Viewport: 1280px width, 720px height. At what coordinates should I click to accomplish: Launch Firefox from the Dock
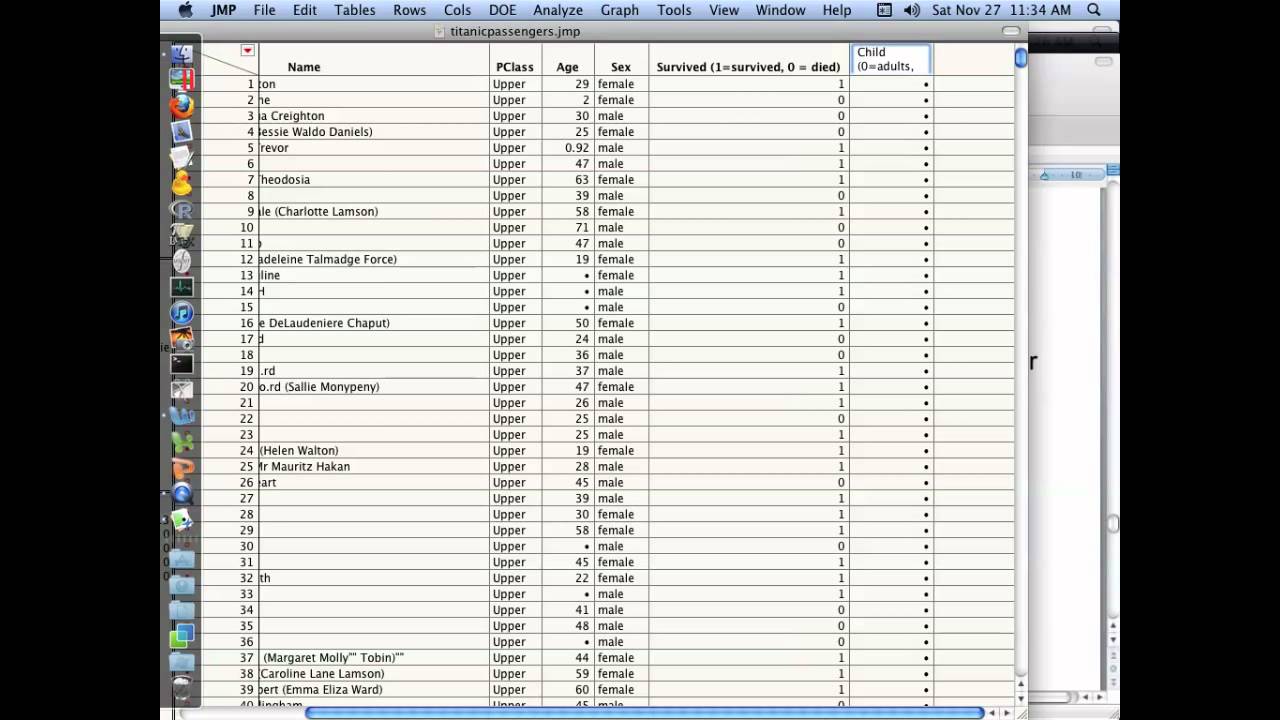[181, 105]
